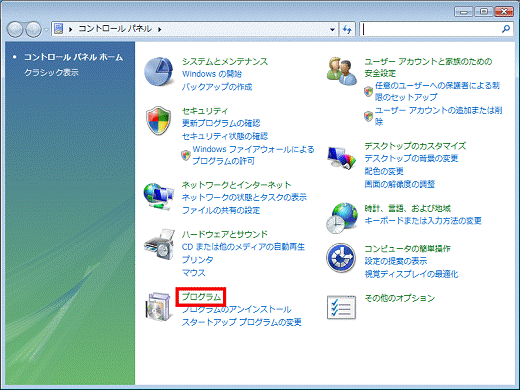The width and height of the screenshot is (520, 390).
Task: Click デスクトップの背景の変更 link
Action: point(411,158)
